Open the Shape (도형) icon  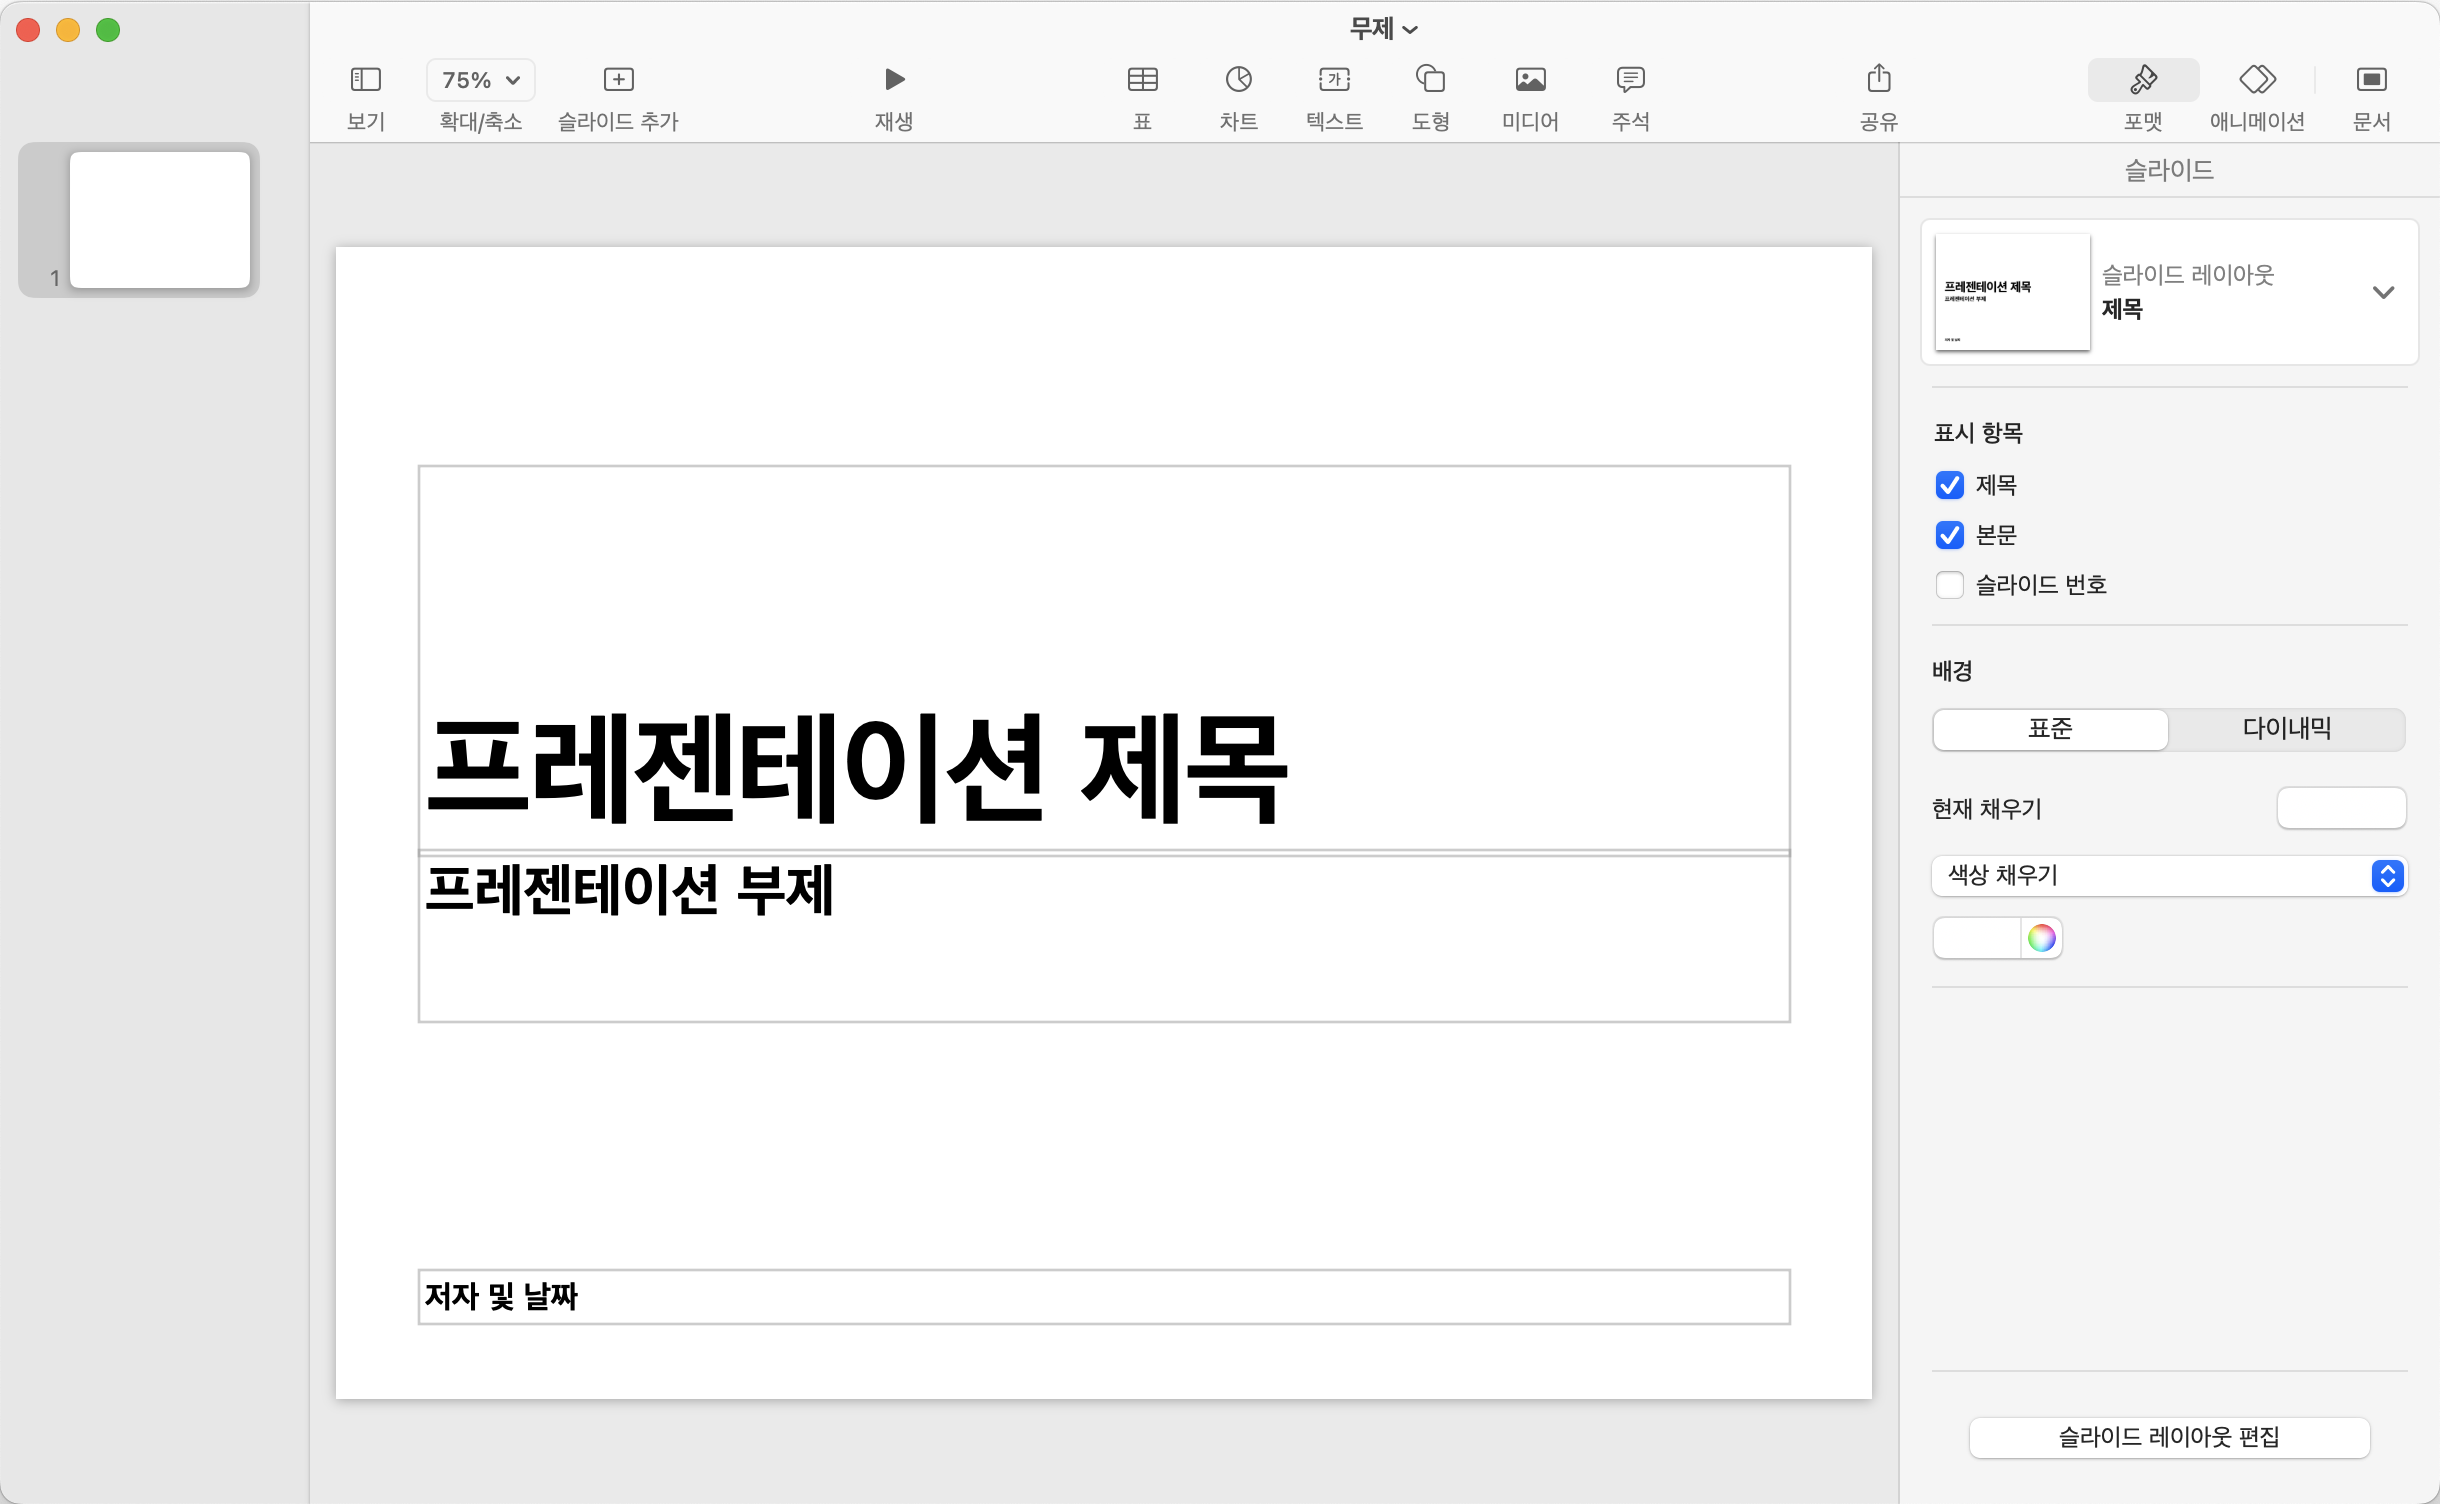(x=1430, y=79)
